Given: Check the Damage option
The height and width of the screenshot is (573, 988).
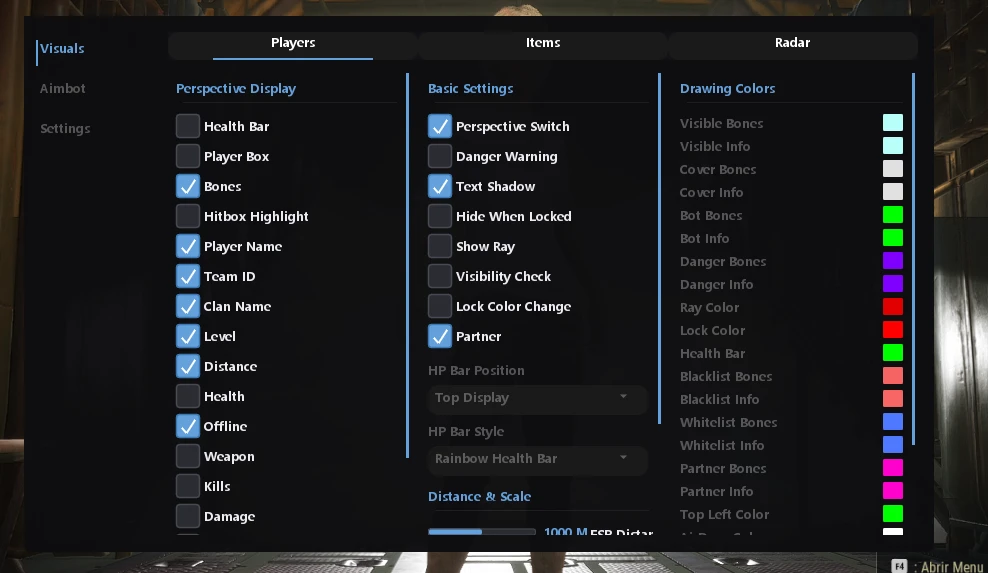Looking at the screenshot, I should tap(188, 516).
